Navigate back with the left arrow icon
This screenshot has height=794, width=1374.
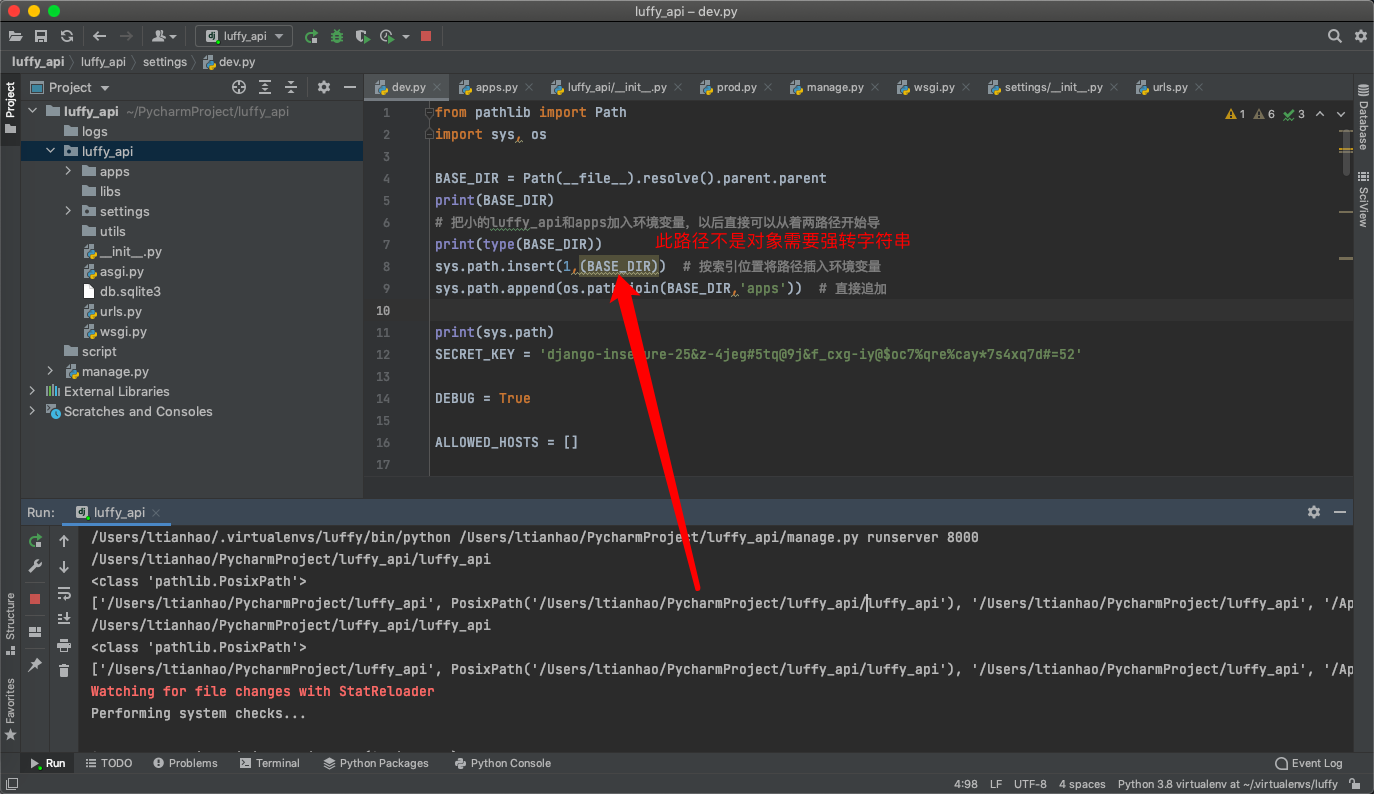pos(99,36)
